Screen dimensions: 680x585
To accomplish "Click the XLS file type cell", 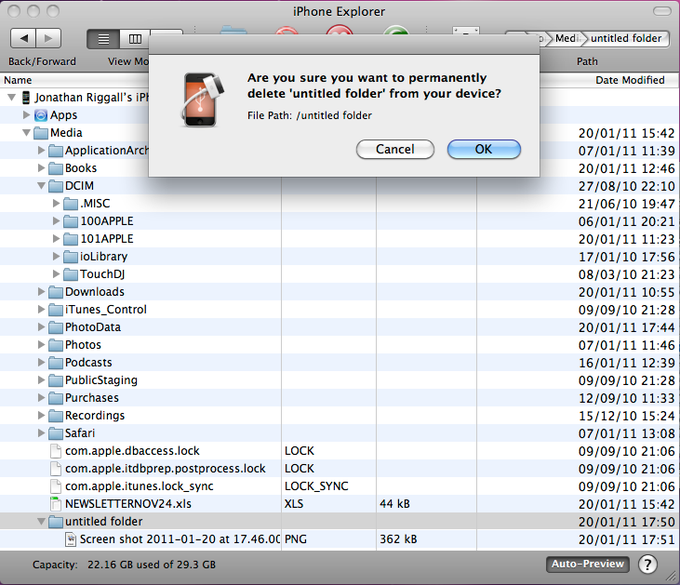I will tap(294, 504).
